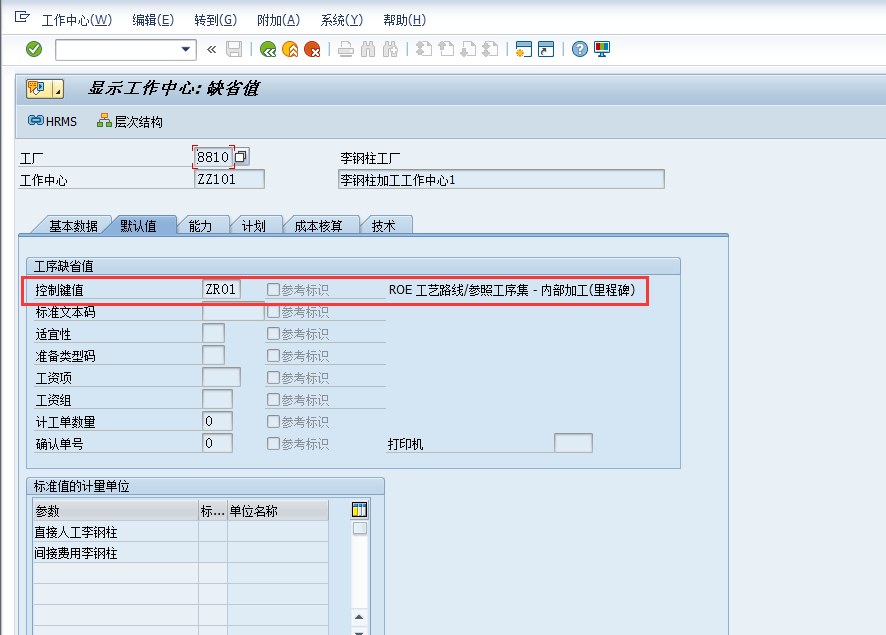Click the Save icon in the toolbar
The width and height of the screenshot is (886, 635).
[234, 48]
